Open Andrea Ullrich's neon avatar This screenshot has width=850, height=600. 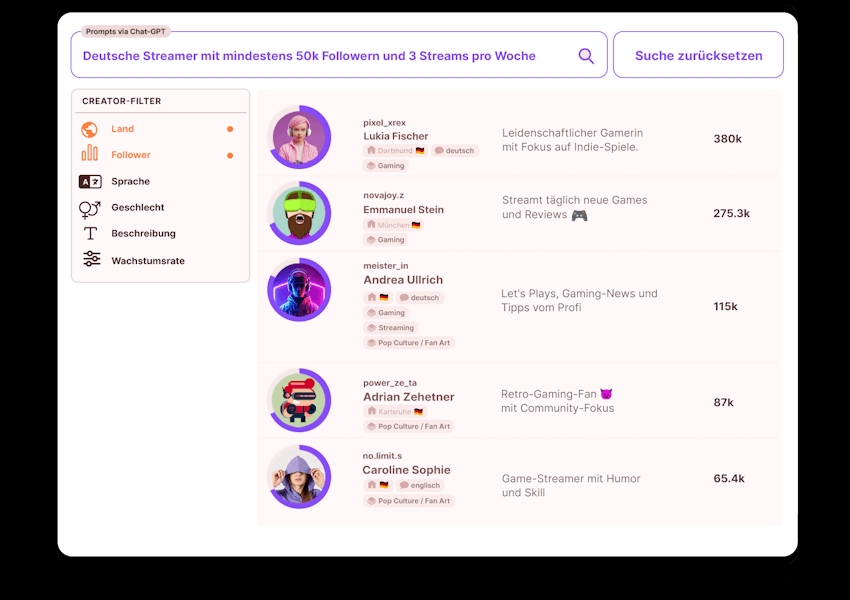[x=299, y=290]
